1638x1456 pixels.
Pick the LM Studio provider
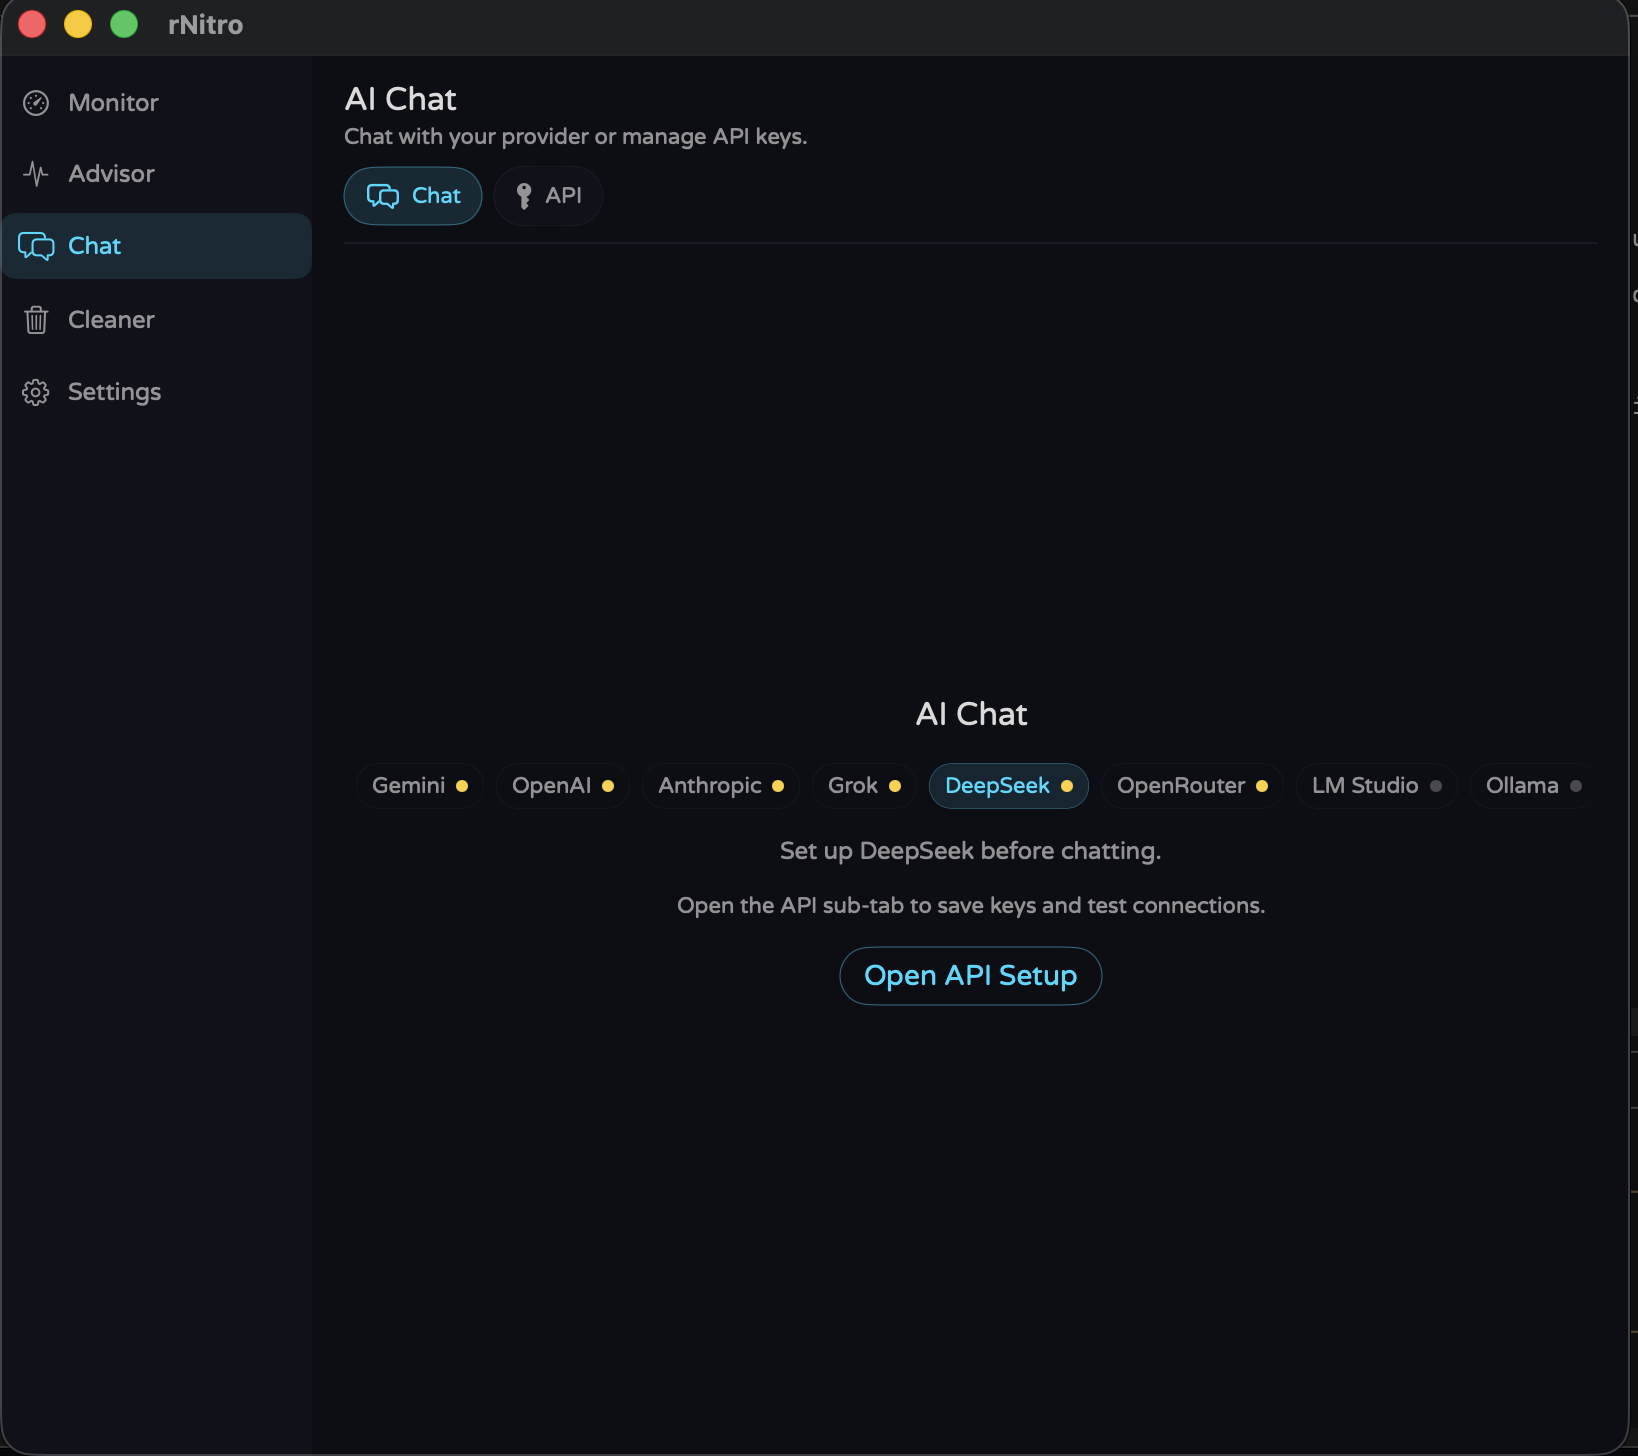[1377, 786]
